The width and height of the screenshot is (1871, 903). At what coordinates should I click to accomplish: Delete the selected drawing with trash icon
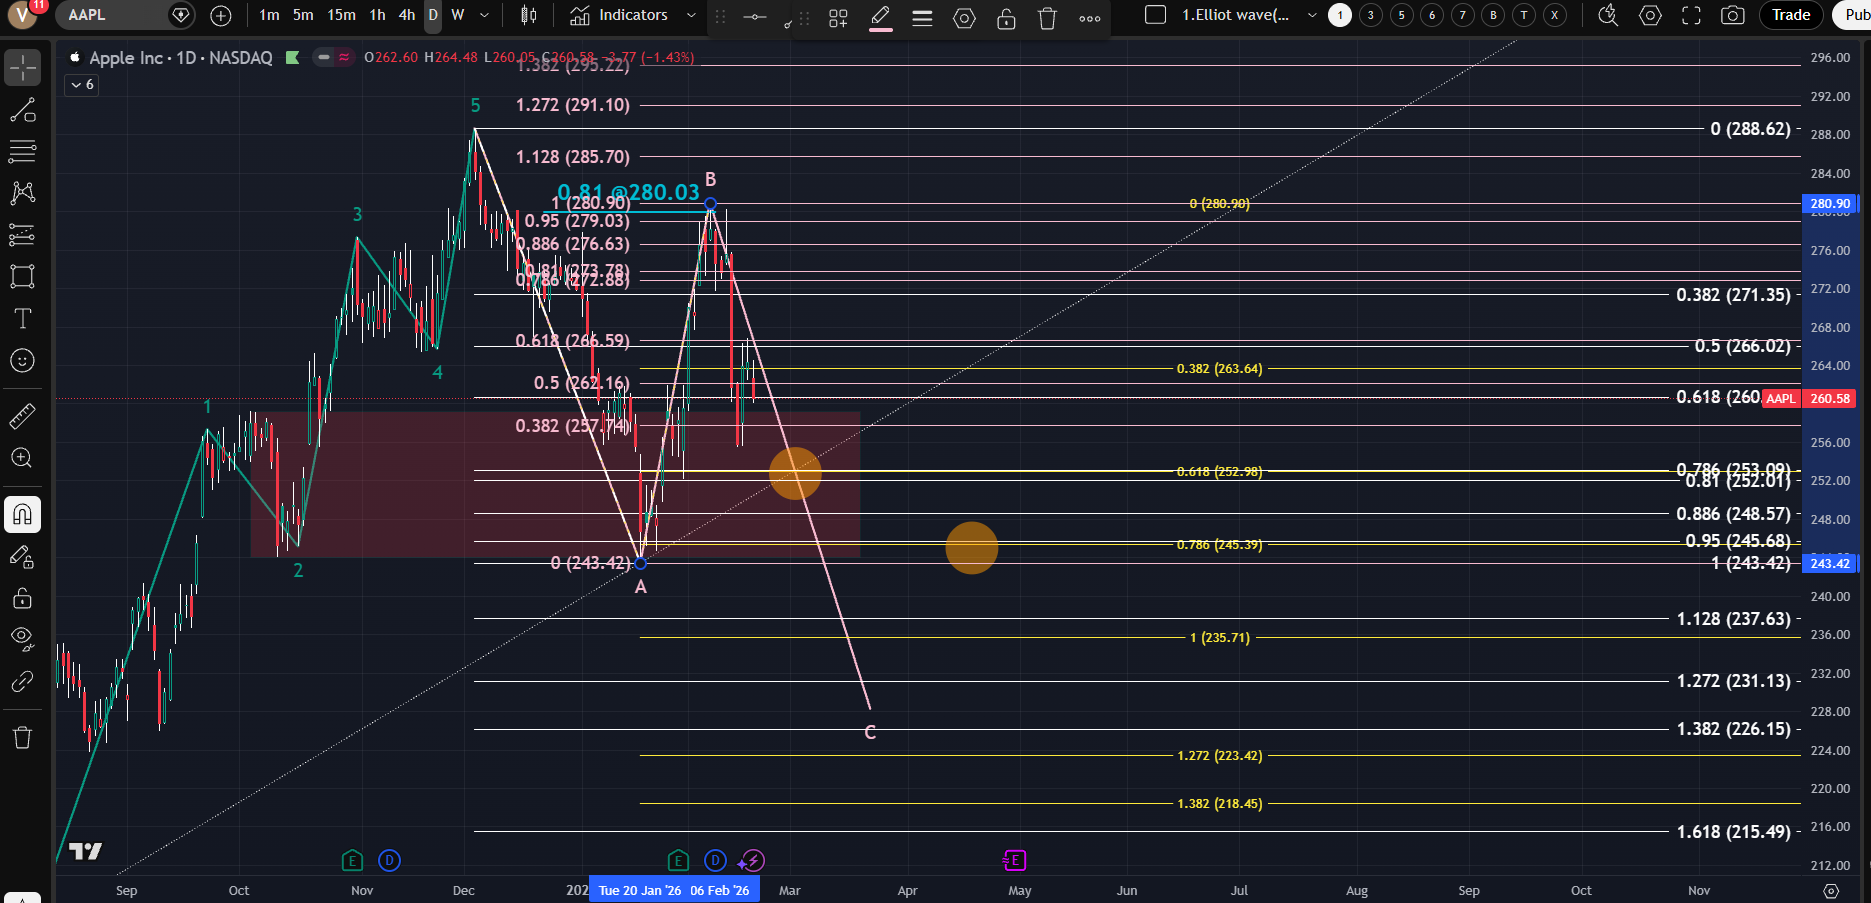click(1047, 18)
